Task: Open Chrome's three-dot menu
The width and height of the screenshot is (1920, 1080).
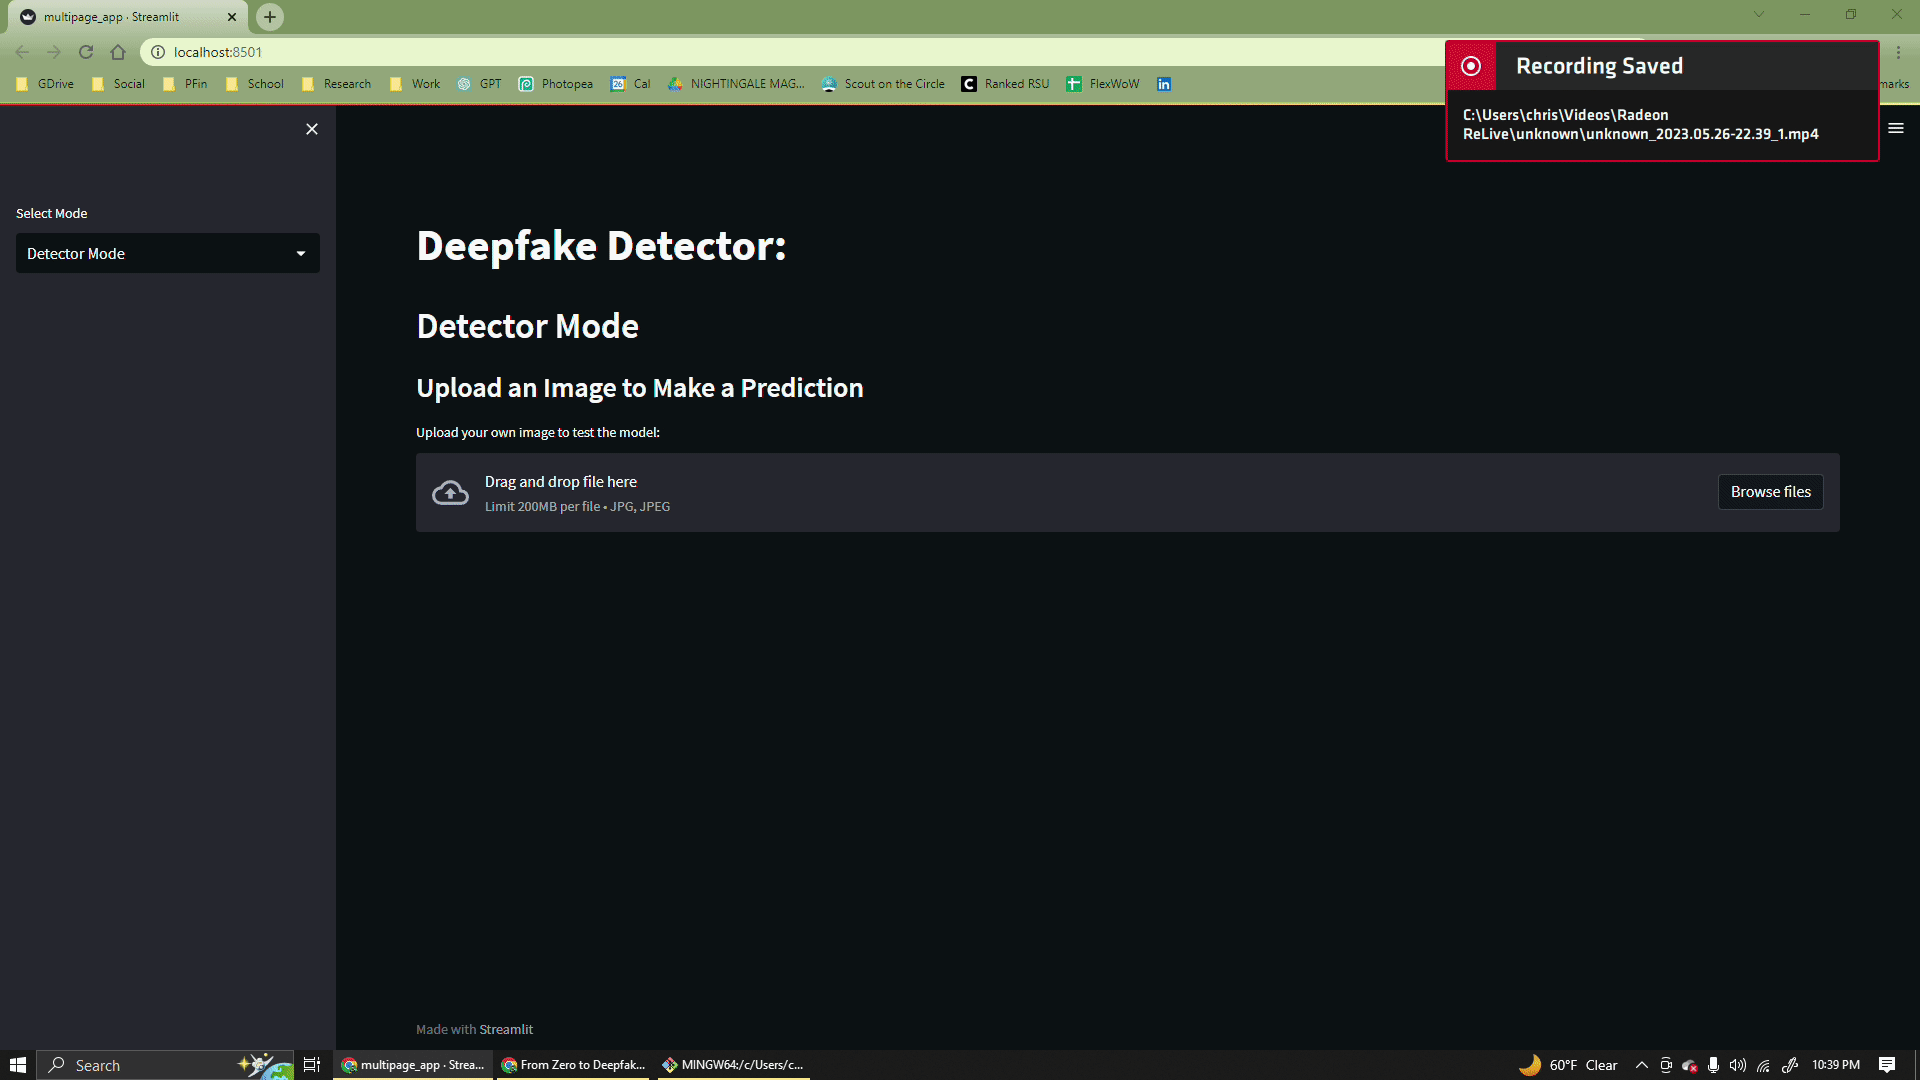Action: (1898, 52)
